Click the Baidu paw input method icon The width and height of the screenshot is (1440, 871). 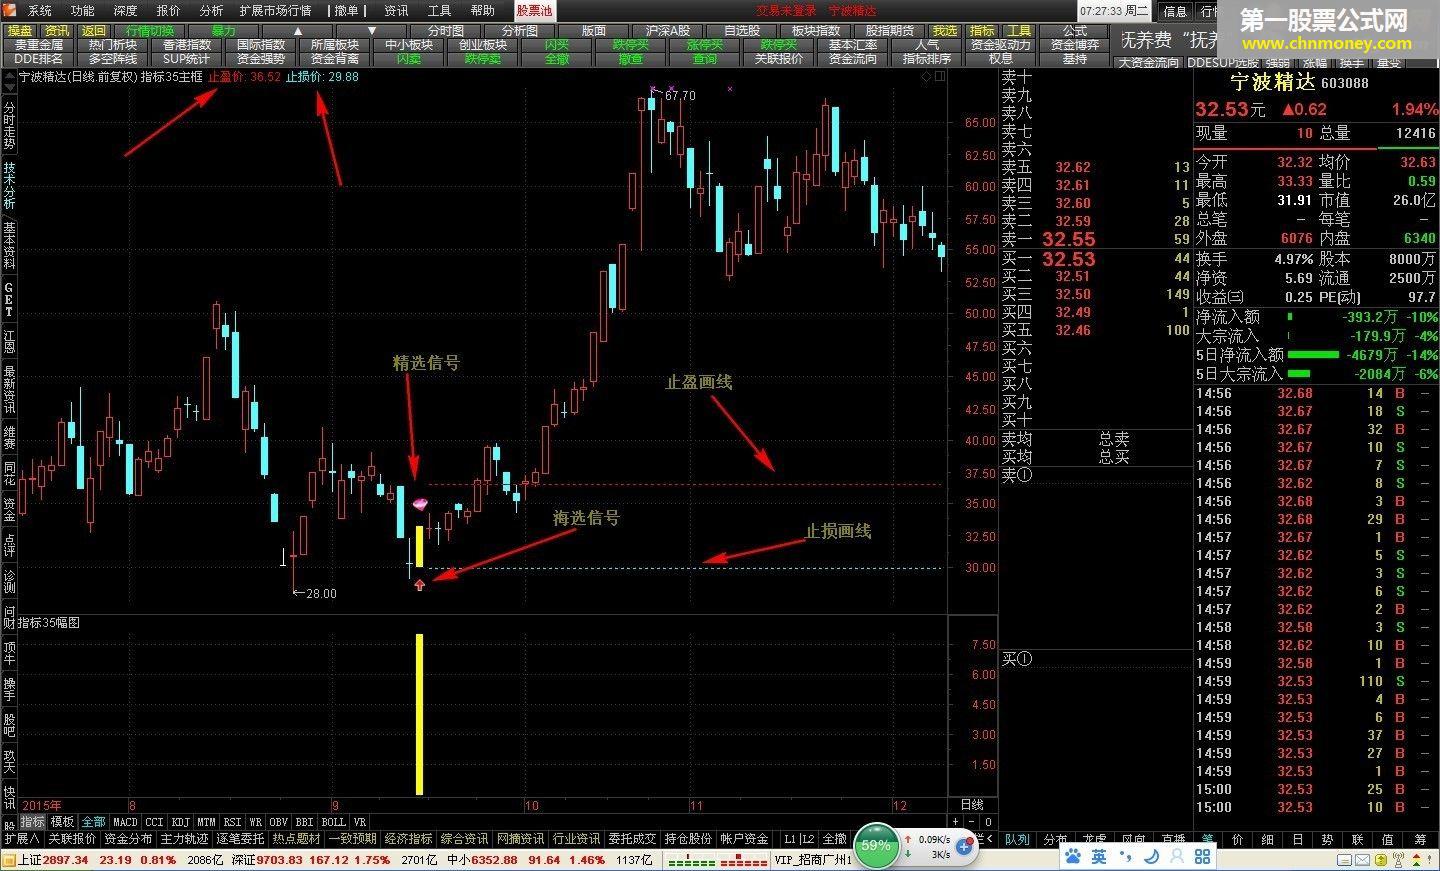(x=1072, y=857)
